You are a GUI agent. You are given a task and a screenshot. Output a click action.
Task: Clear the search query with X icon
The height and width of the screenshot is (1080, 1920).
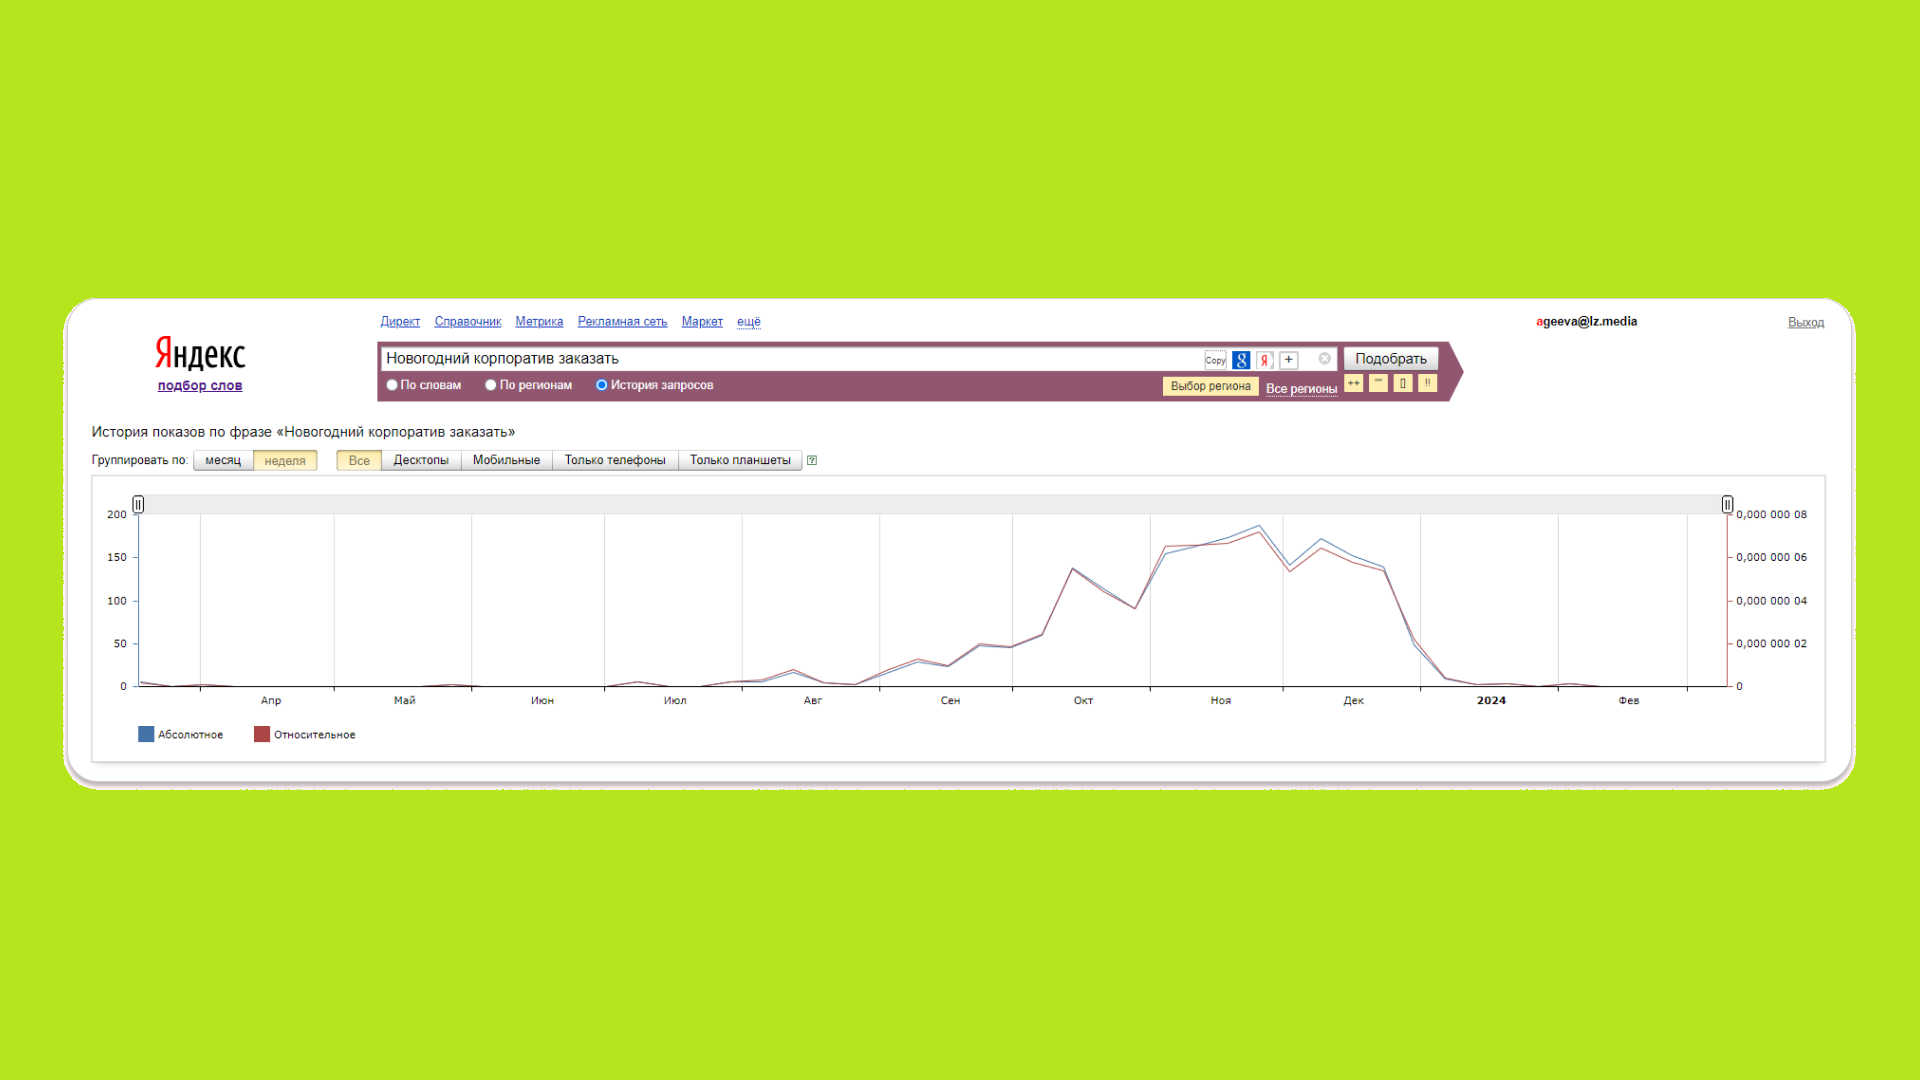(x=1325, y=358)
